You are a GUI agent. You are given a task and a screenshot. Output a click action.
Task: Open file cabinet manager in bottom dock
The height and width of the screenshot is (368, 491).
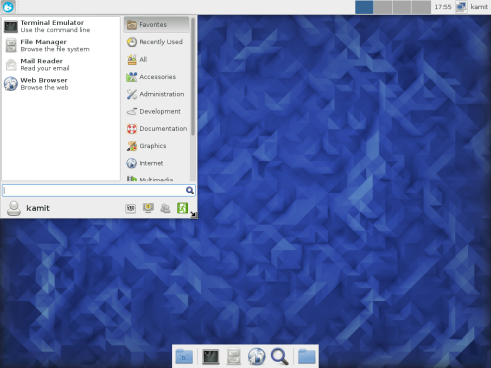[234, 357]
